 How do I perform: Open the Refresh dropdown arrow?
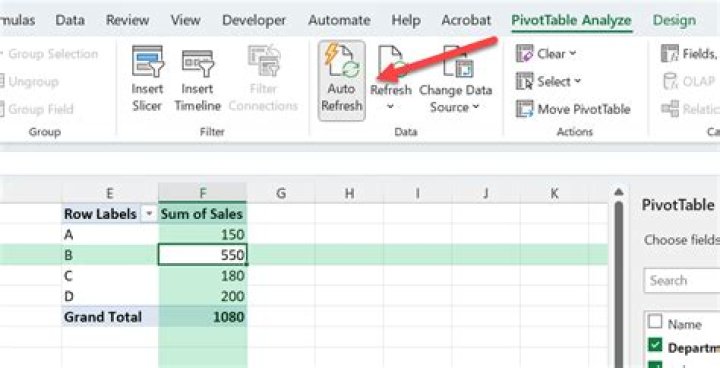pyautogui.click(x=390, y=107)
